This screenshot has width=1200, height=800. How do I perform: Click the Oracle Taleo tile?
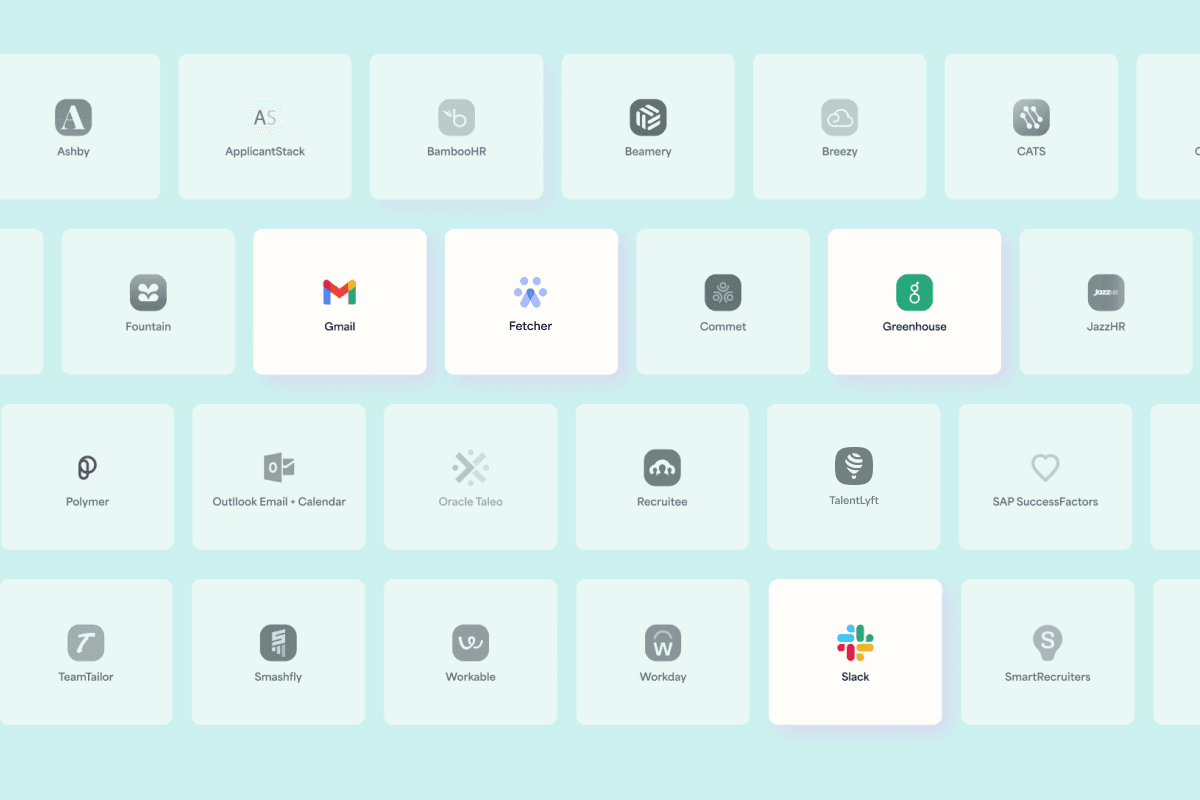pos(470,466)
